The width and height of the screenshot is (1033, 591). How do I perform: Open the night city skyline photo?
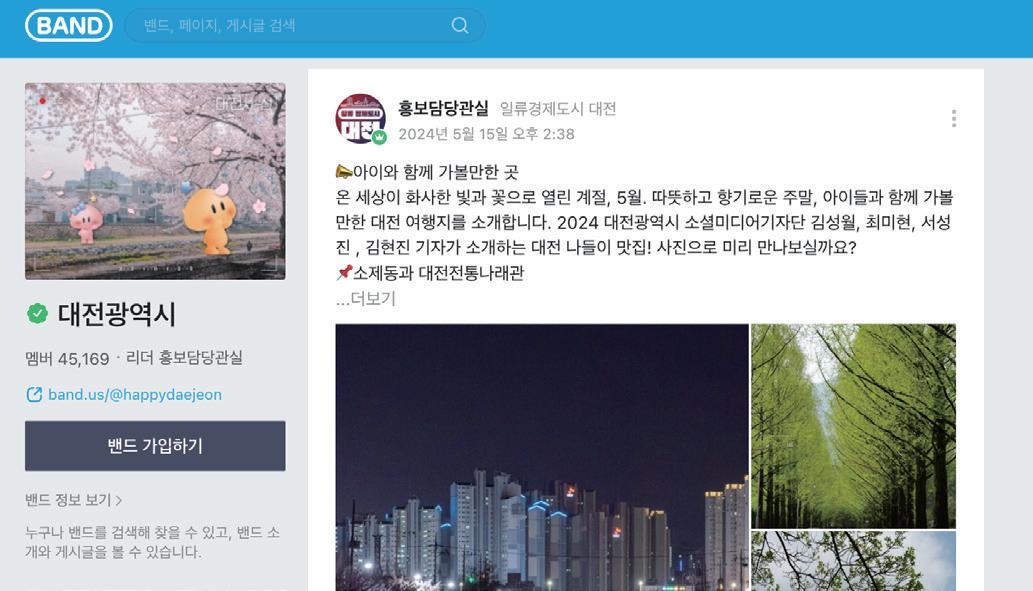point(542,457)
